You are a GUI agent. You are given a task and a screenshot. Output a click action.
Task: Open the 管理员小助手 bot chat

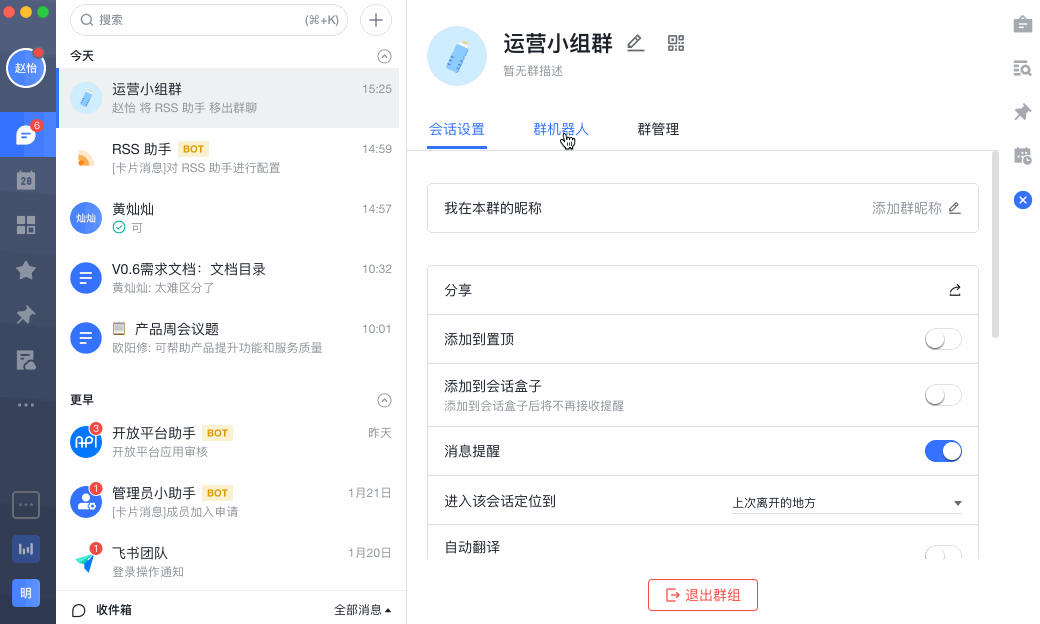click(229, 502)
